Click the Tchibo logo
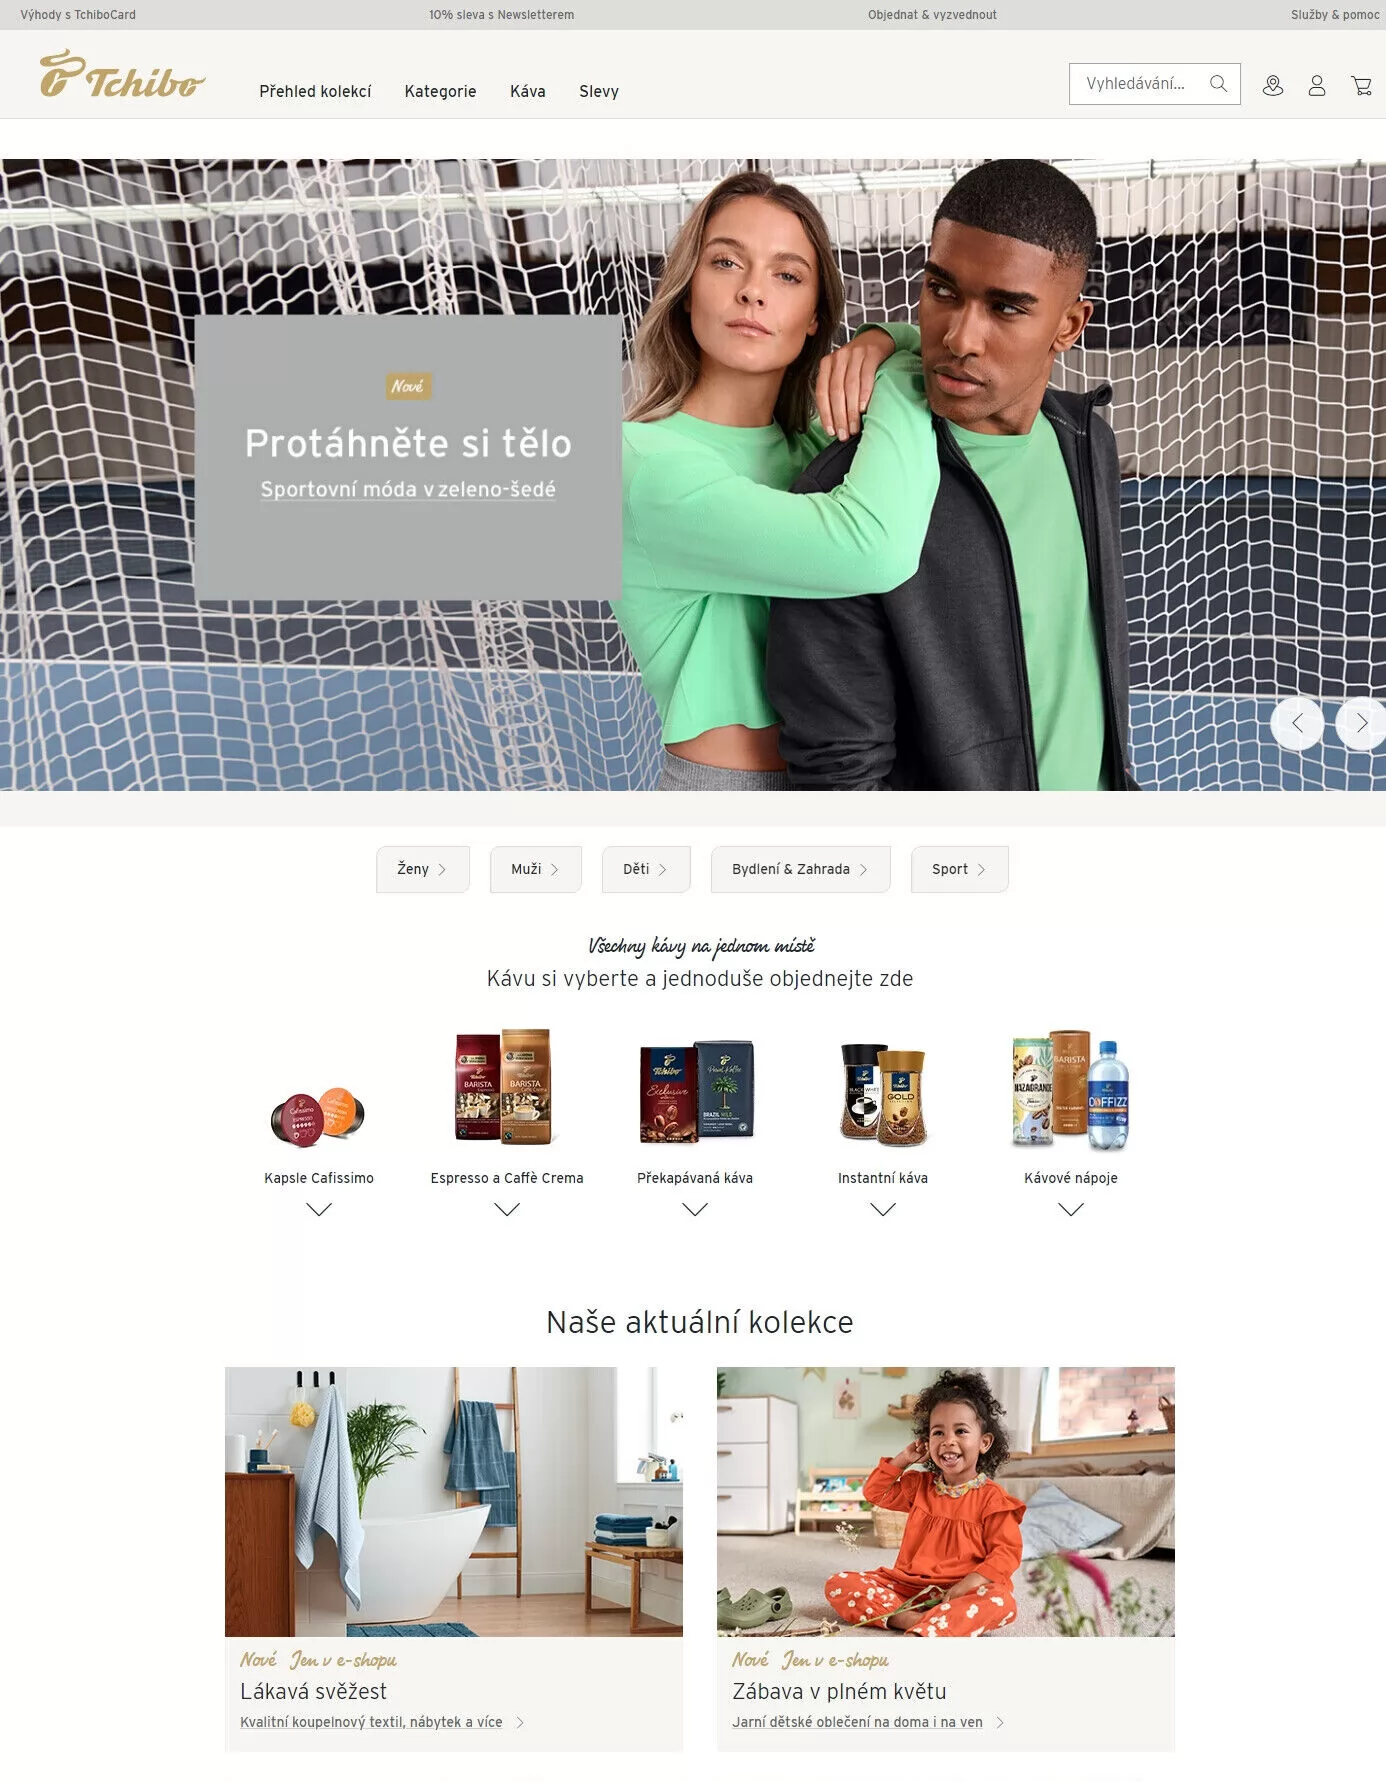This screenshot has height=1782, width=1386. (122, 75)
